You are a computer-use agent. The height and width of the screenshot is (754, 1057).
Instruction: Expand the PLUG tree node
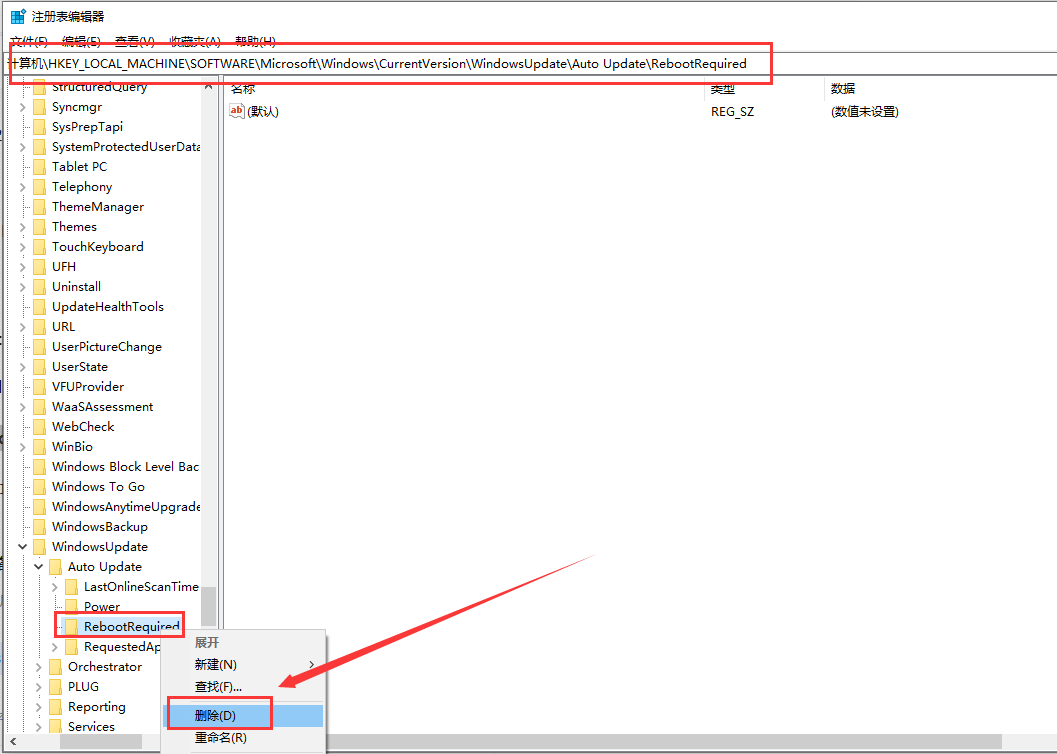point(38,687)
